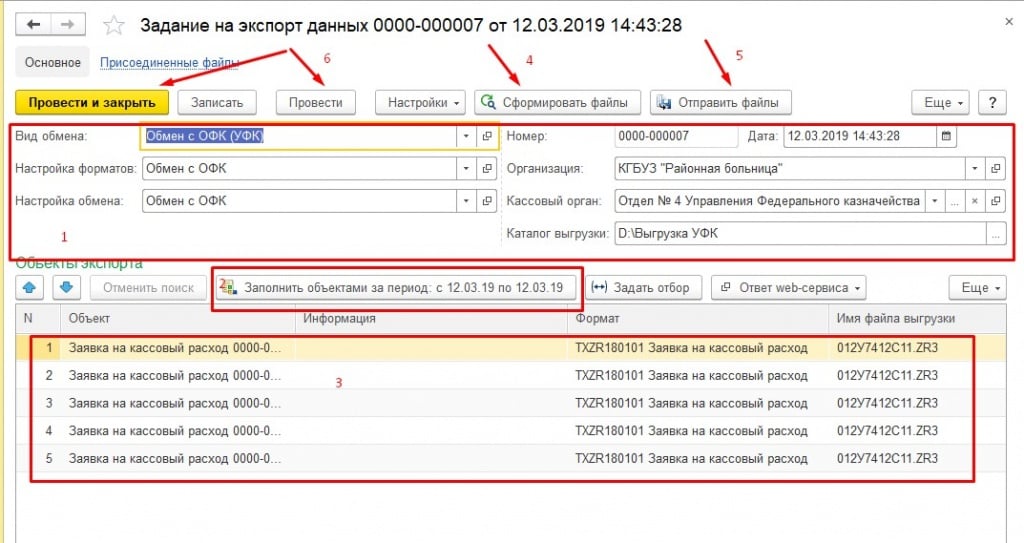Browse for 'Каталог выгрузки' folder via ellipsis
The width and height of the screenshot is (1024, 543).
(x=994, y=234)
